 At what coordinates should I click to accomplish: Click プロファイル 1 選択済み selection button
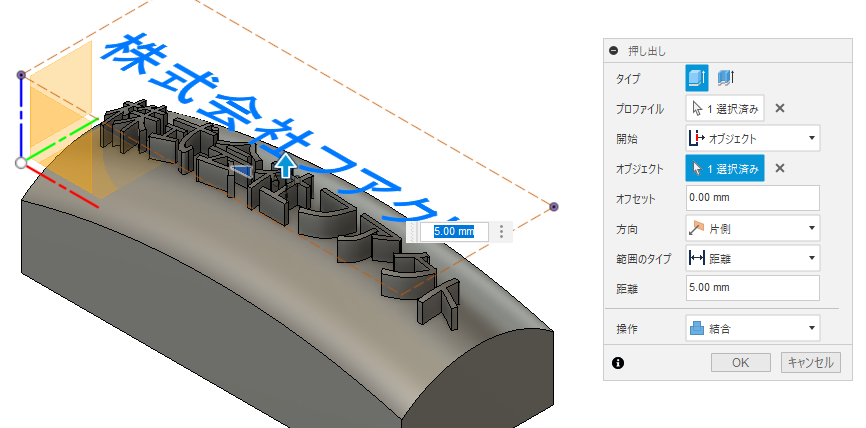(x=725, y=108)
